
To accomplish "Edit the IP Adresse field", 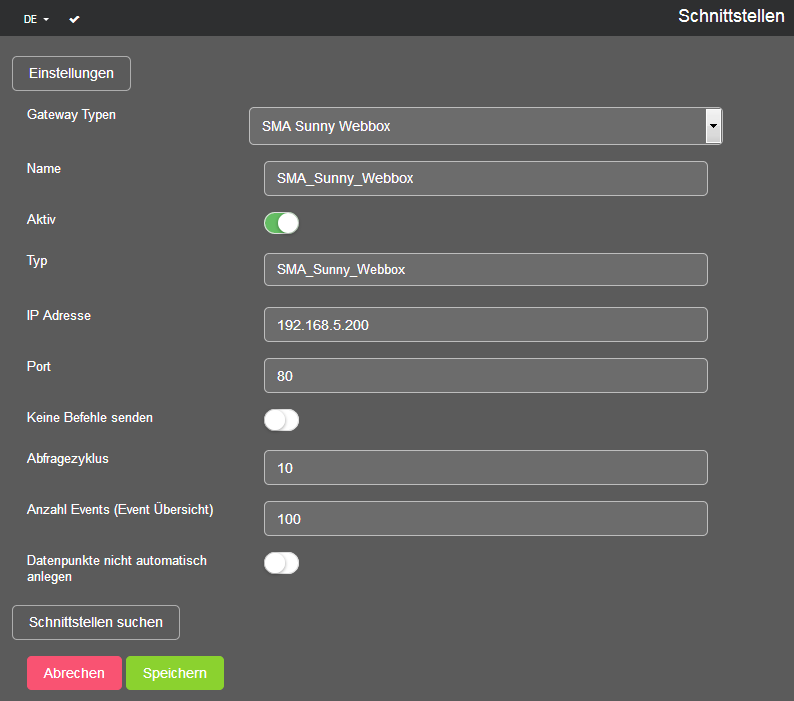I will pos(486,325).
